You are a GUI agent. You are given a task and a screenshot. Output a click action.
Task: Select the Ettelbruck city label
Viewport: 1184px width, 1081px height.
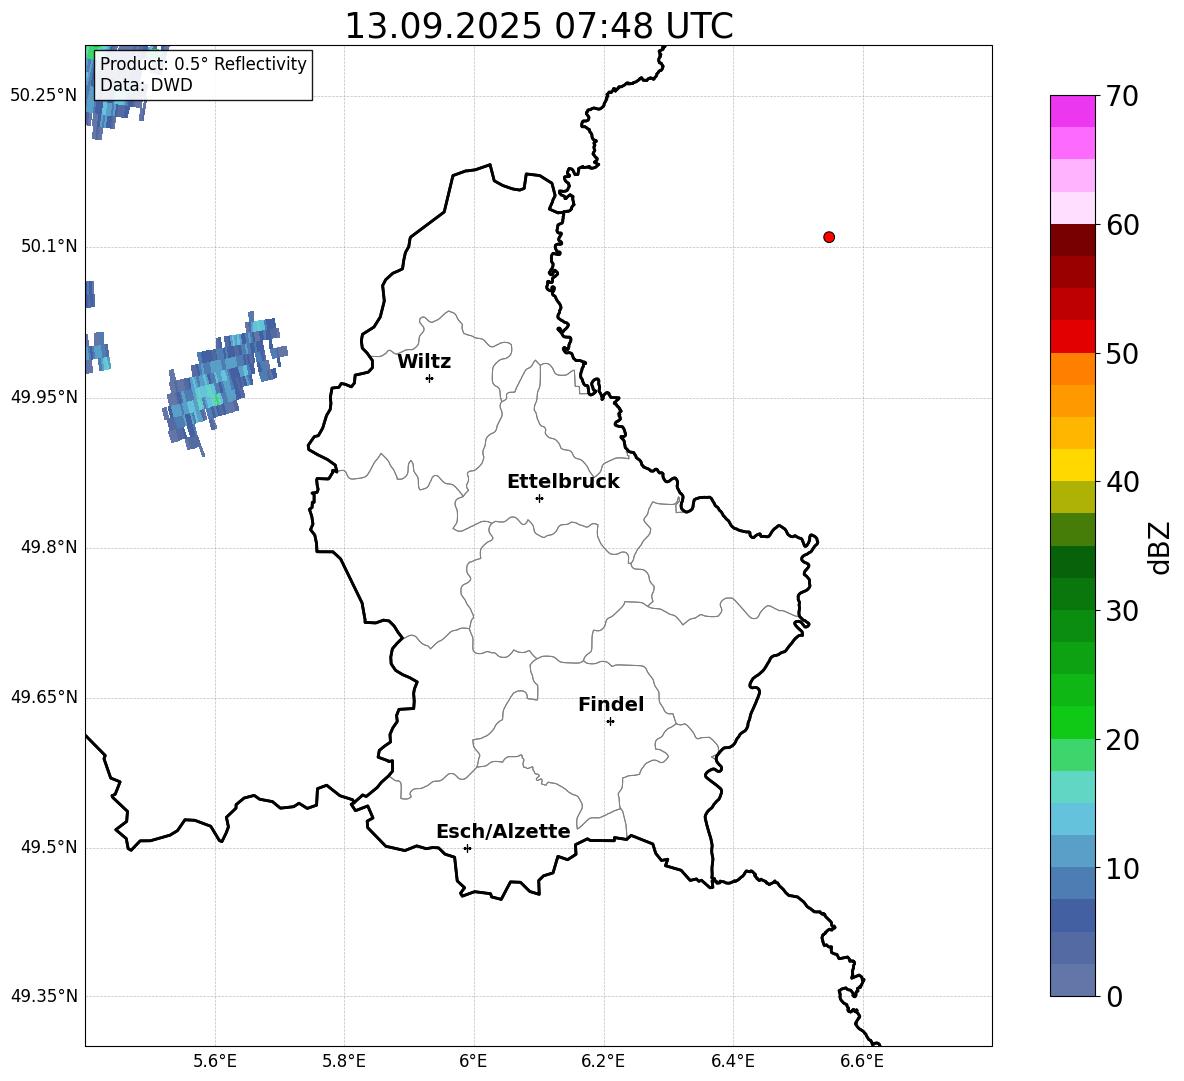563,482
